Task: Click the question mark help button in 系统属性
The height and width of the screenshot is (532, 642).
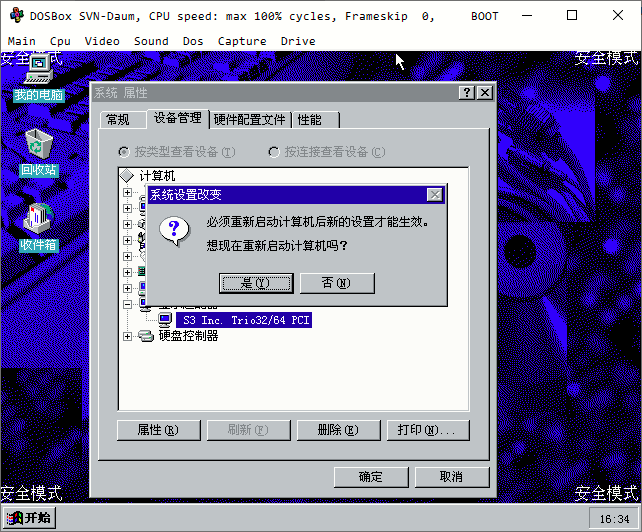Action: 467,93
